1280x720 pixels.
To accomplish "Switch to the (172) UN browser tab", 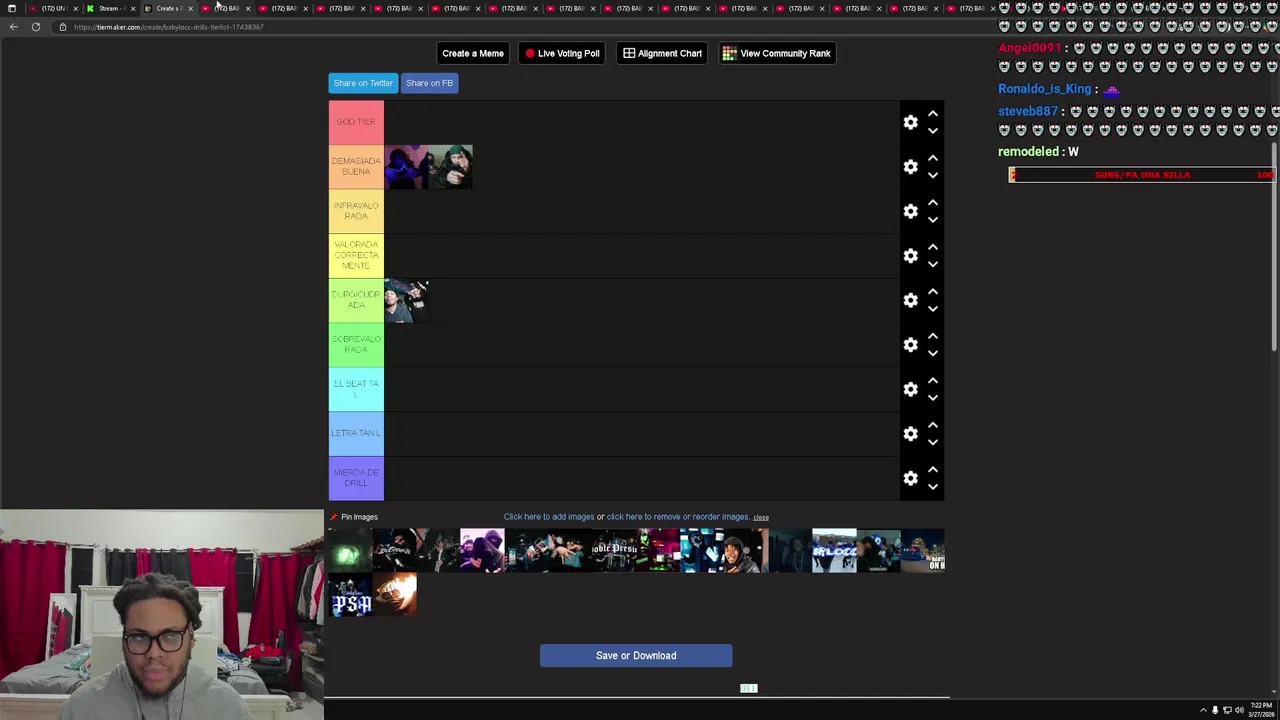I will (52, 8).
